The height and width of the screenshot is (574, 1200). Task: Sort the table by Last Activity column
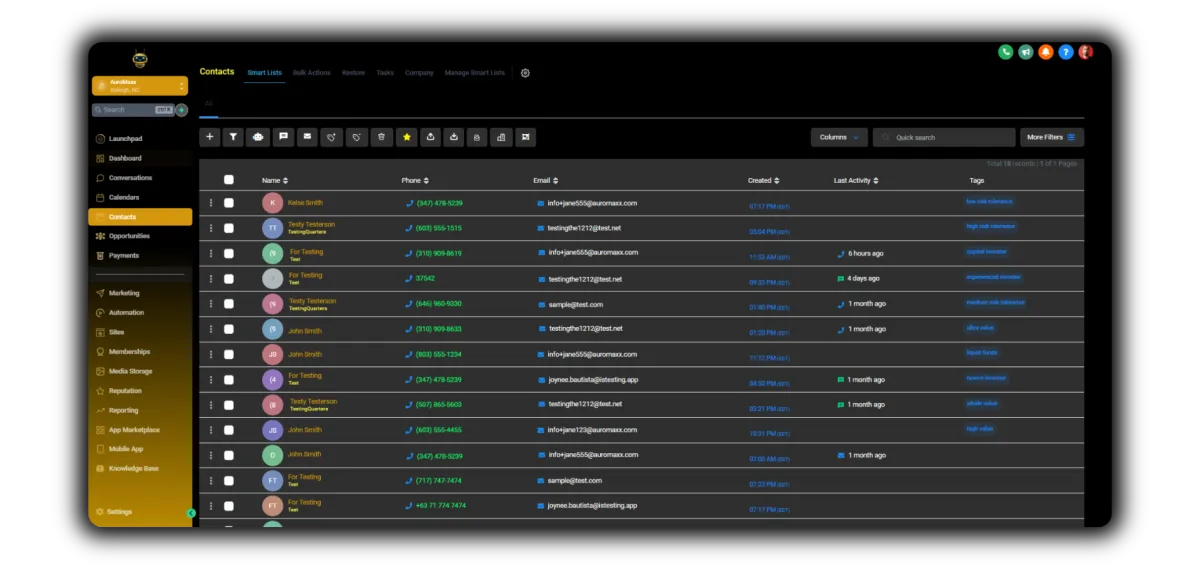pyautogui.click(x=856, y=181)
